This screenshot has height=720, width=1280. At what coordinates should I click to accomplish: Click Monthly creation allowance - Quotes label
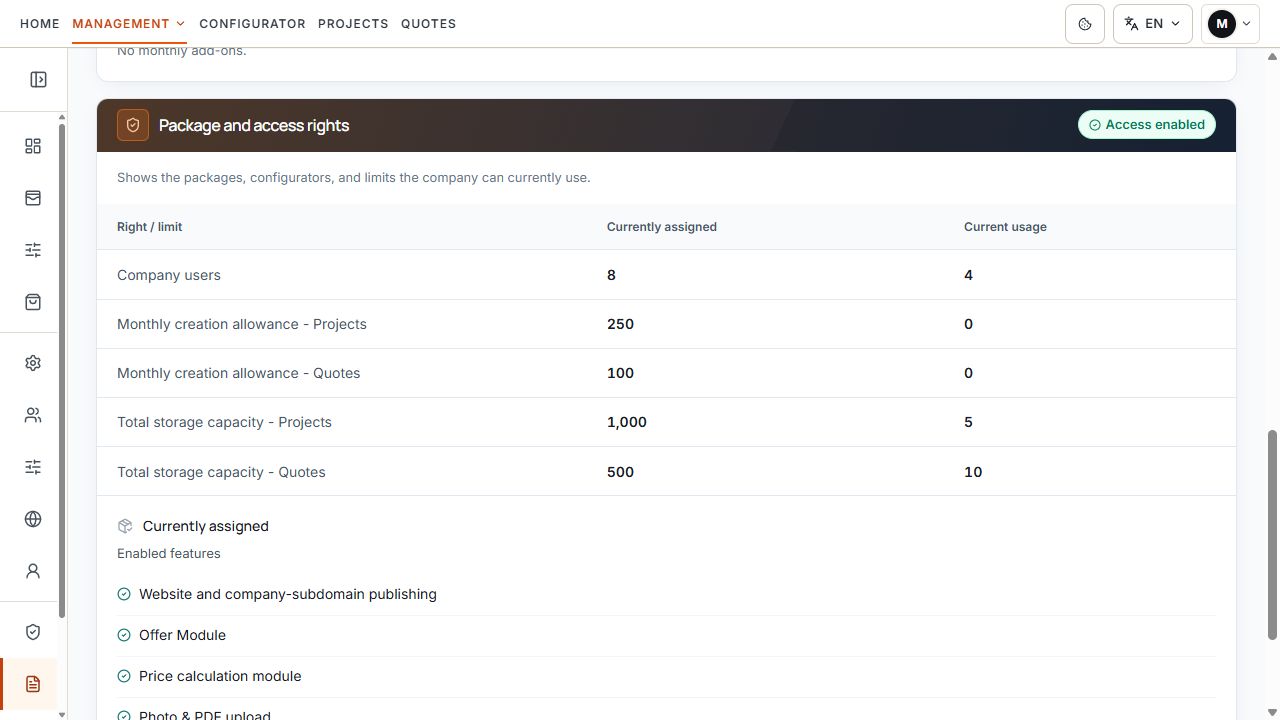[239, 373]
